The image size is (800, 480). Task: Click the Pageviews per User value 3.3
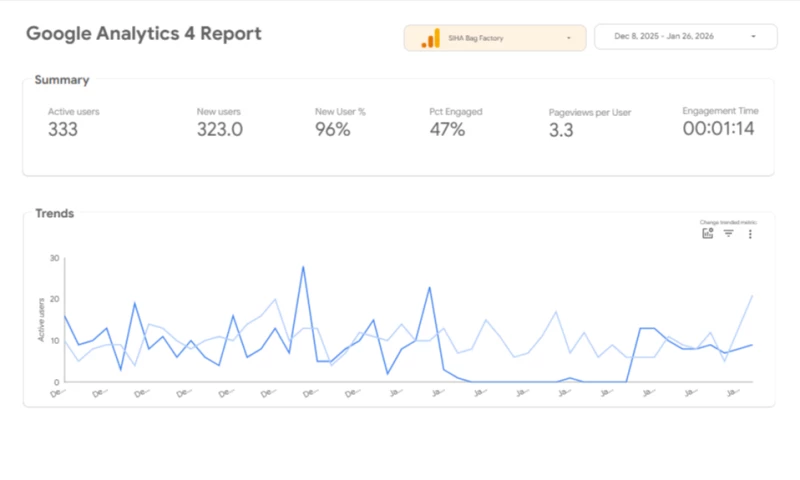click(561, 130)
